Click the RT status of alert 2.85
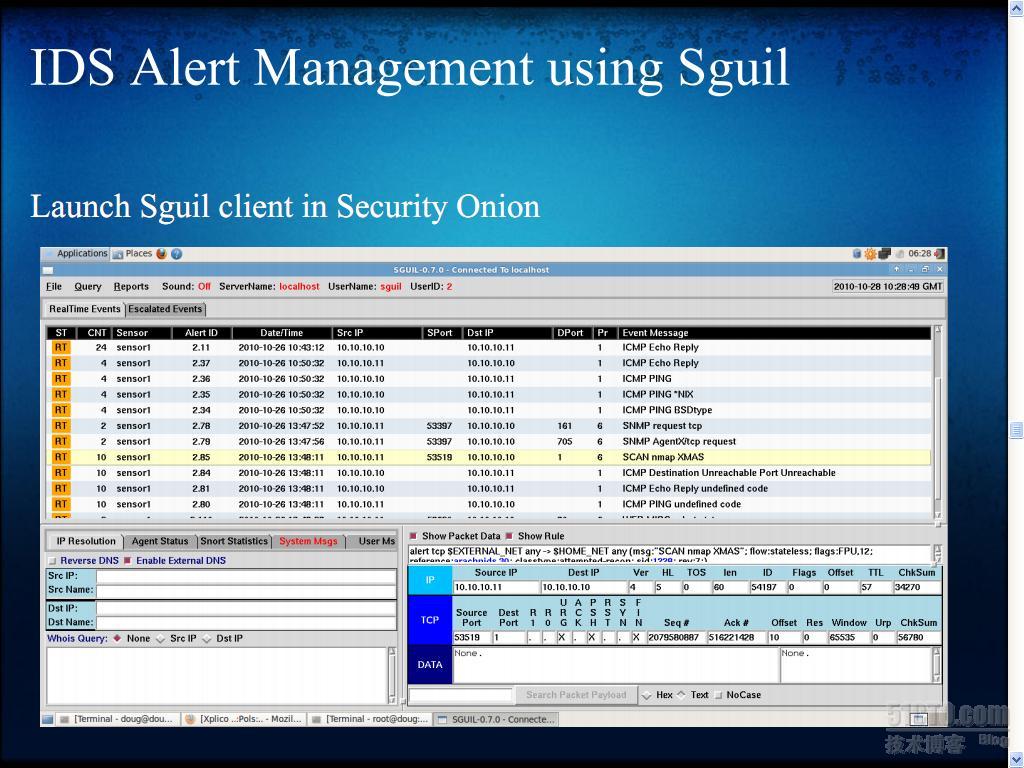The width and height of the screenshot is (1024, 768). (x=61, y=457)
